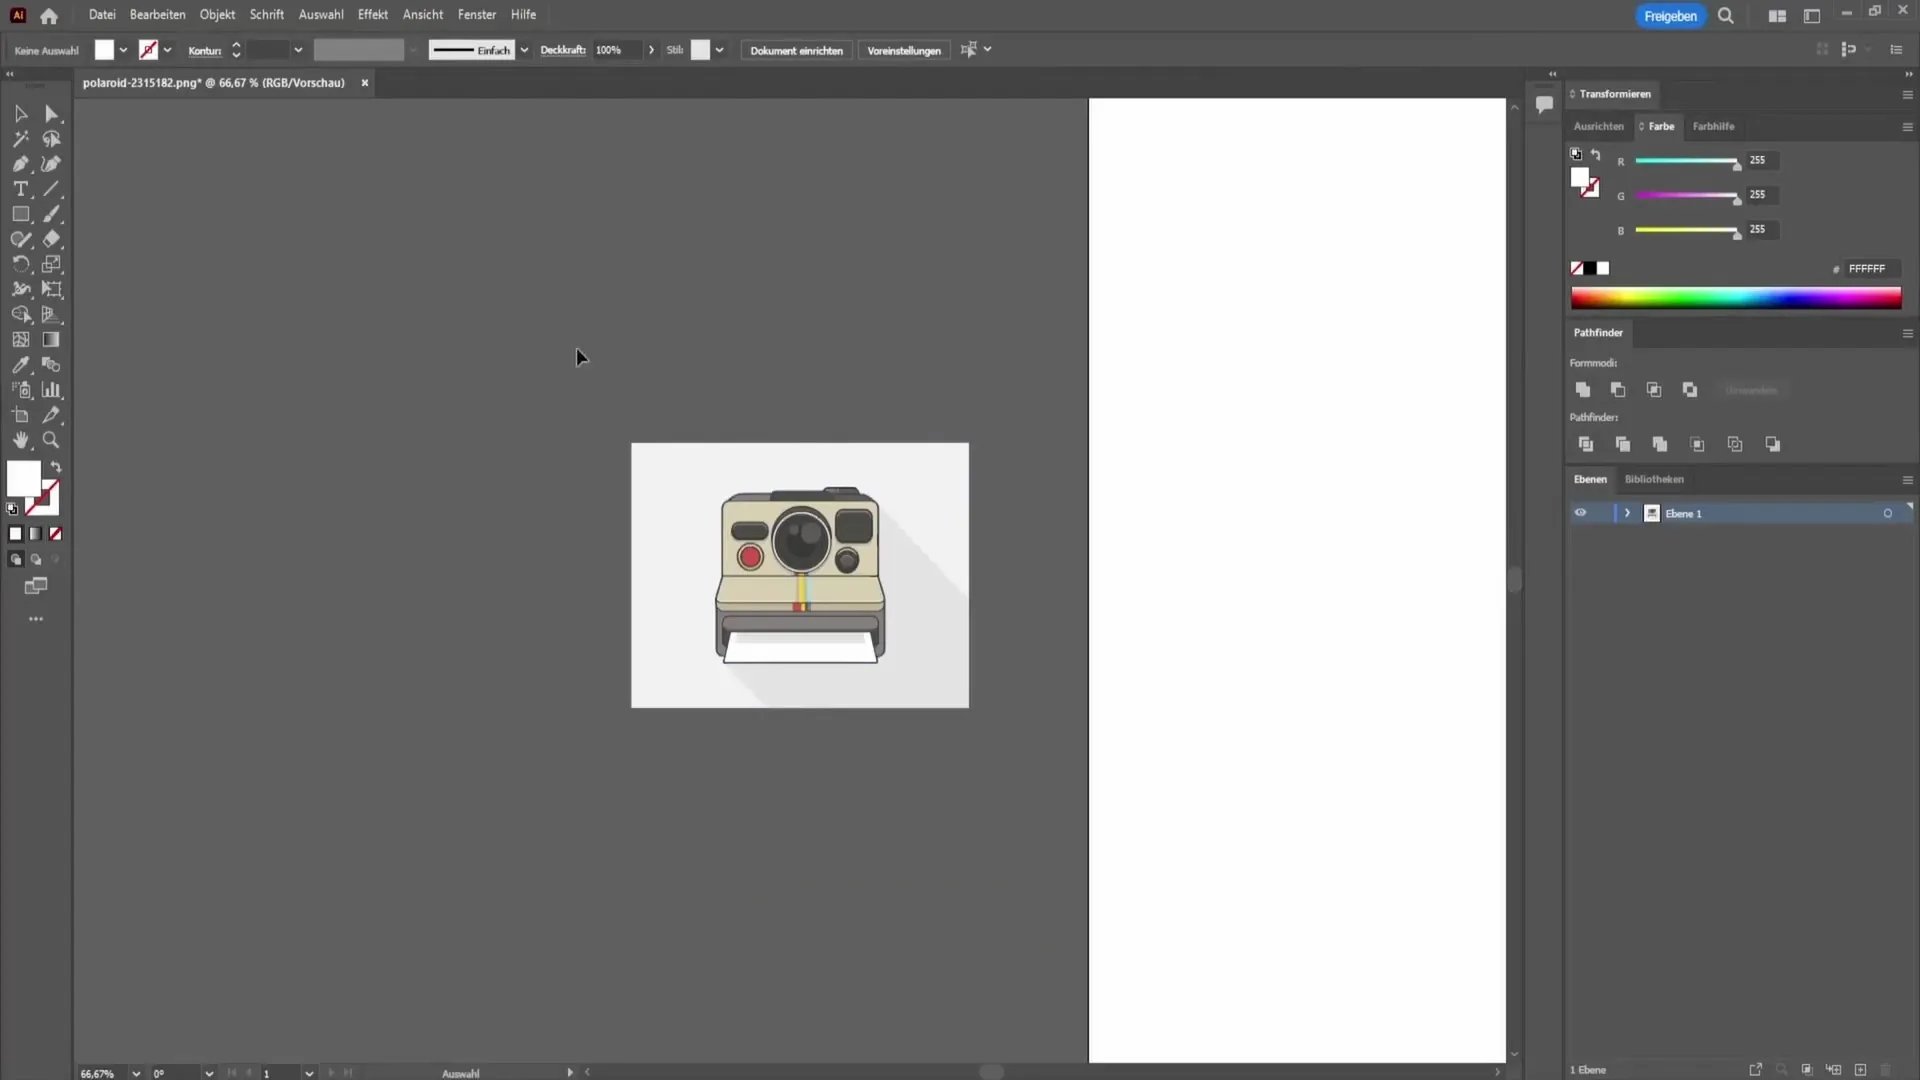Click Pathfinder Unite shape mode icon
This screenshot has width=1920, height=1080.
tap(1582, 390)
